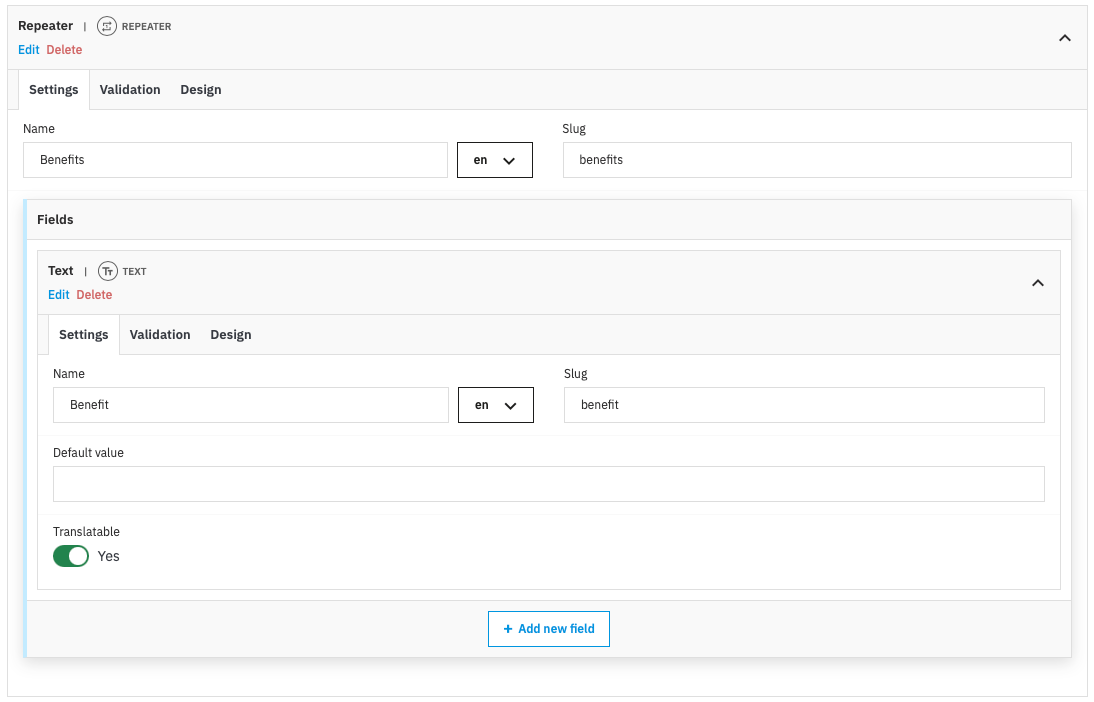1094x702 pixels.
Task: Toggle the Translatable switch off
Action: click(x=71, y=556)
